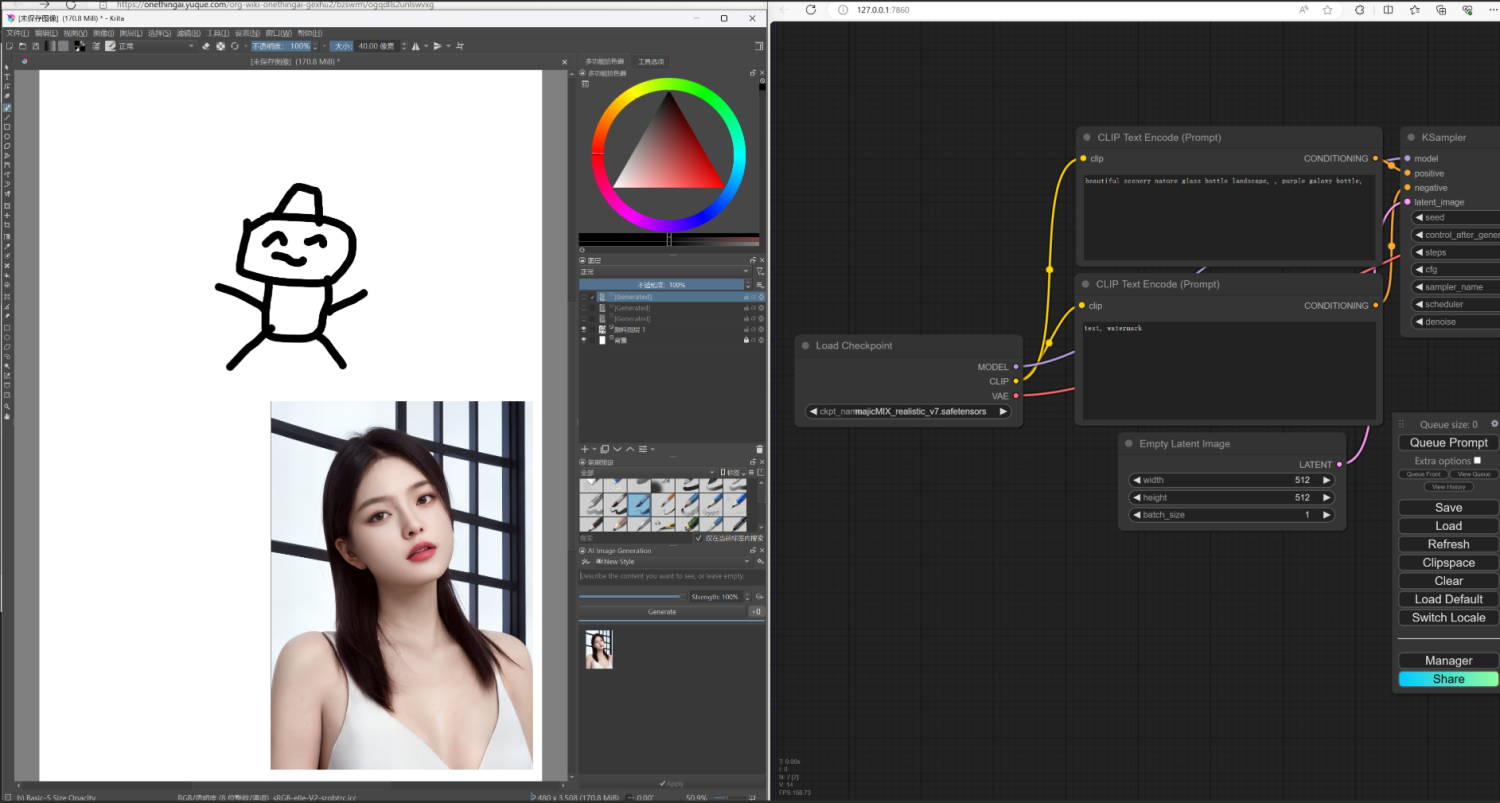Screen dimensions: 1500x803
Task: Open the layer blending mode 正常 dropdown
Action: pos(664,271)
